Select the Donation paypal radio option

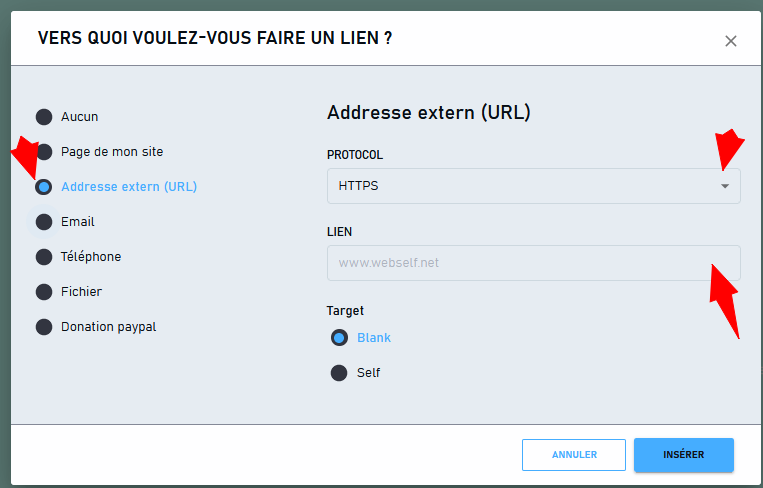(44, 327)
